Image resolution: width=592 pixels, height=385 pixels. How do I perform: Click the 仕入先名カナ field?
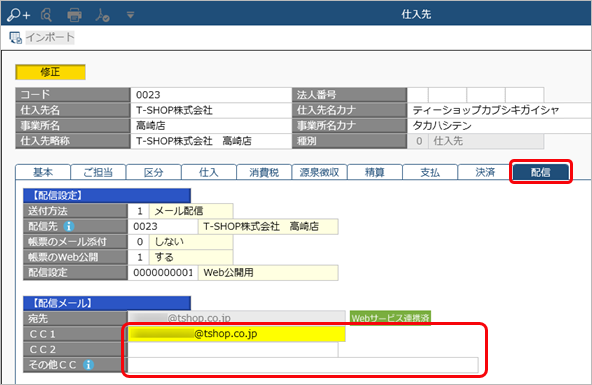click(499, 110)
